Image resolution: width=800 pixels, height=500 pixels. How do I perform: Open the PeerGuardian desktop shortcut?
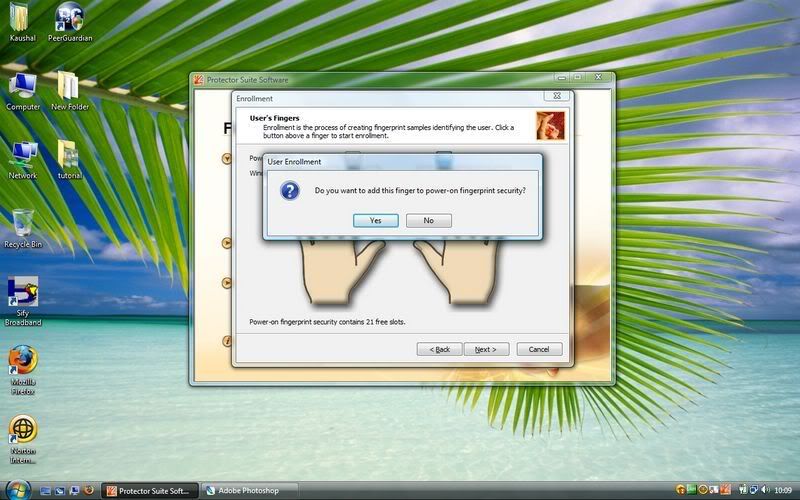(70, 22)
